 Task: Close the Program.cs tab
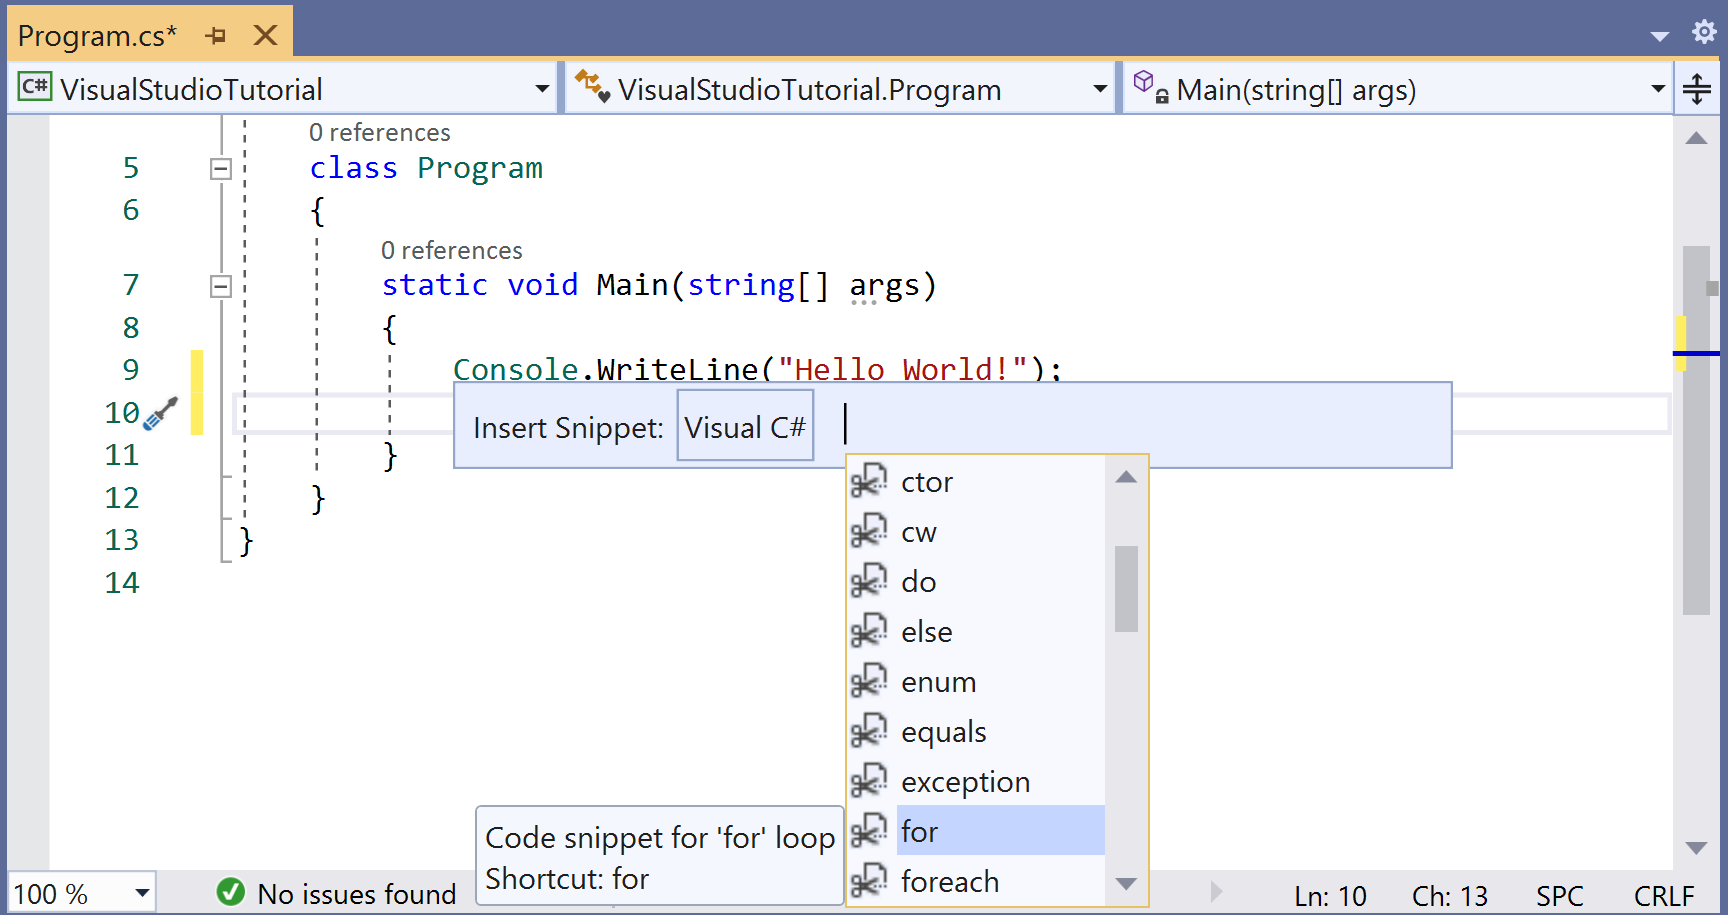click(x=265, y=36)
